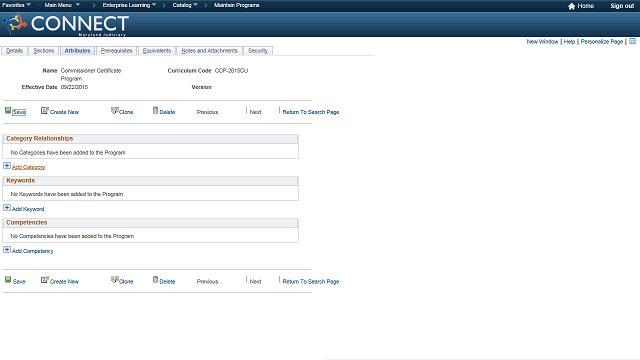Screen dimensions: 640x360
Task: Click the bottom Clone link
Action: coord(126,282)
